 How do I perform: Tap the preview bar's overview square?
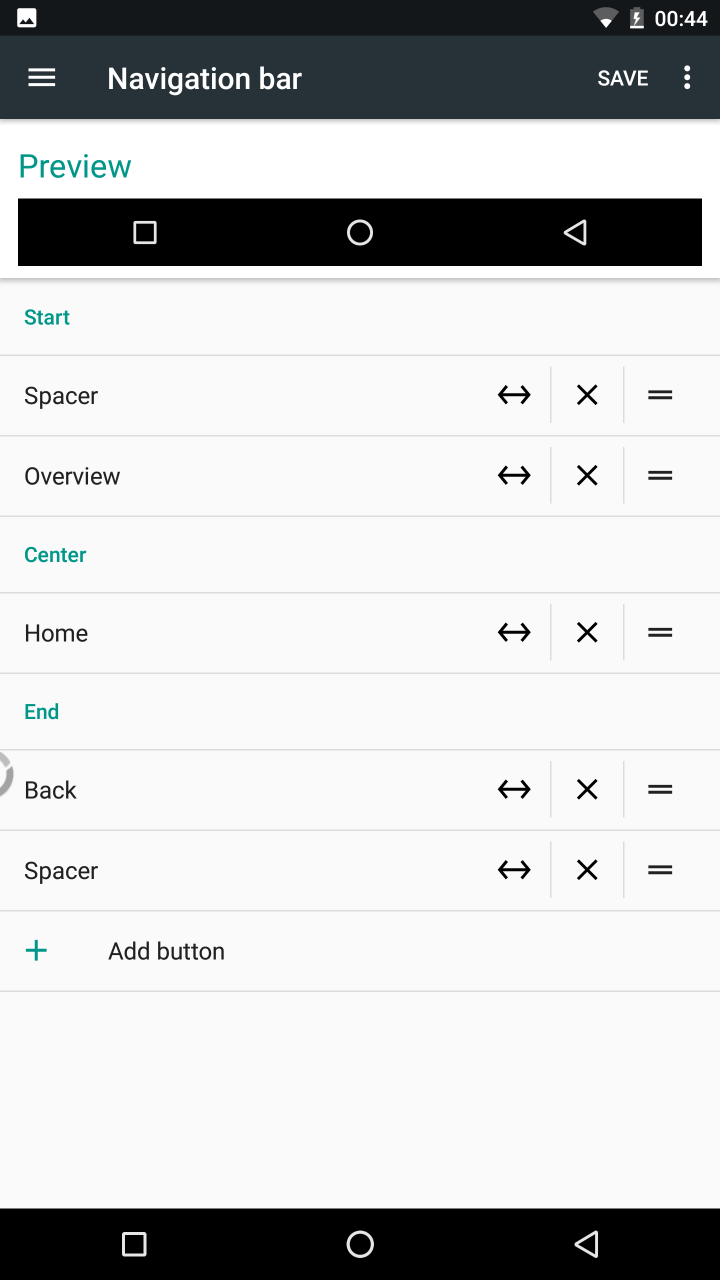click(145, 233)
